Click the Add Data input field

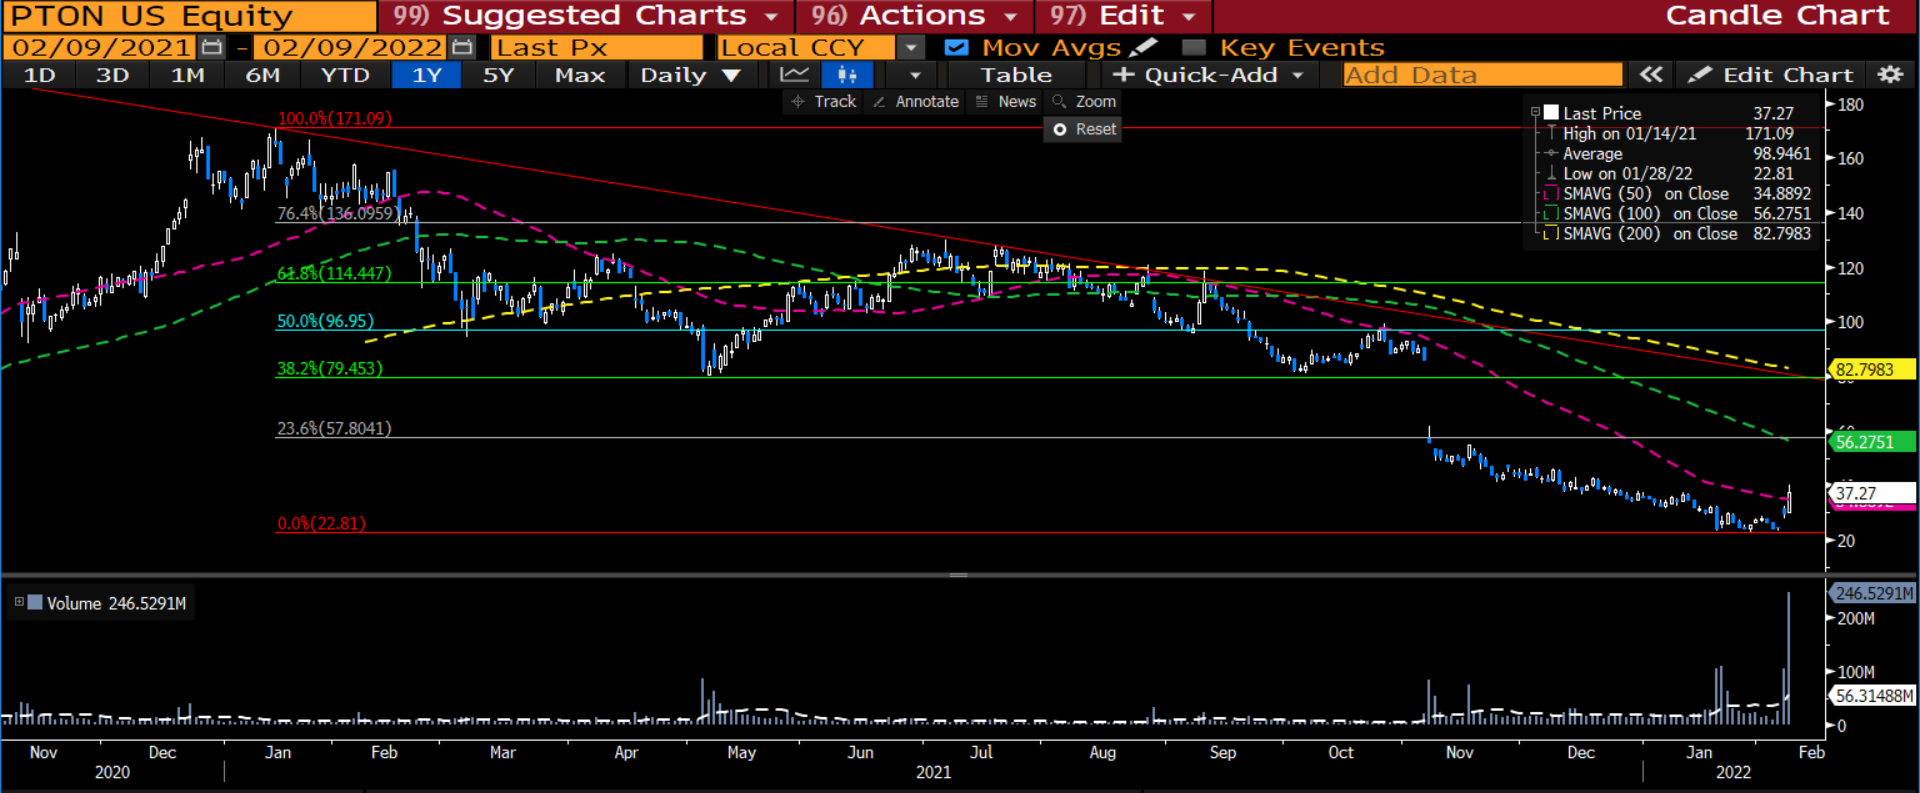[1483, 75]
